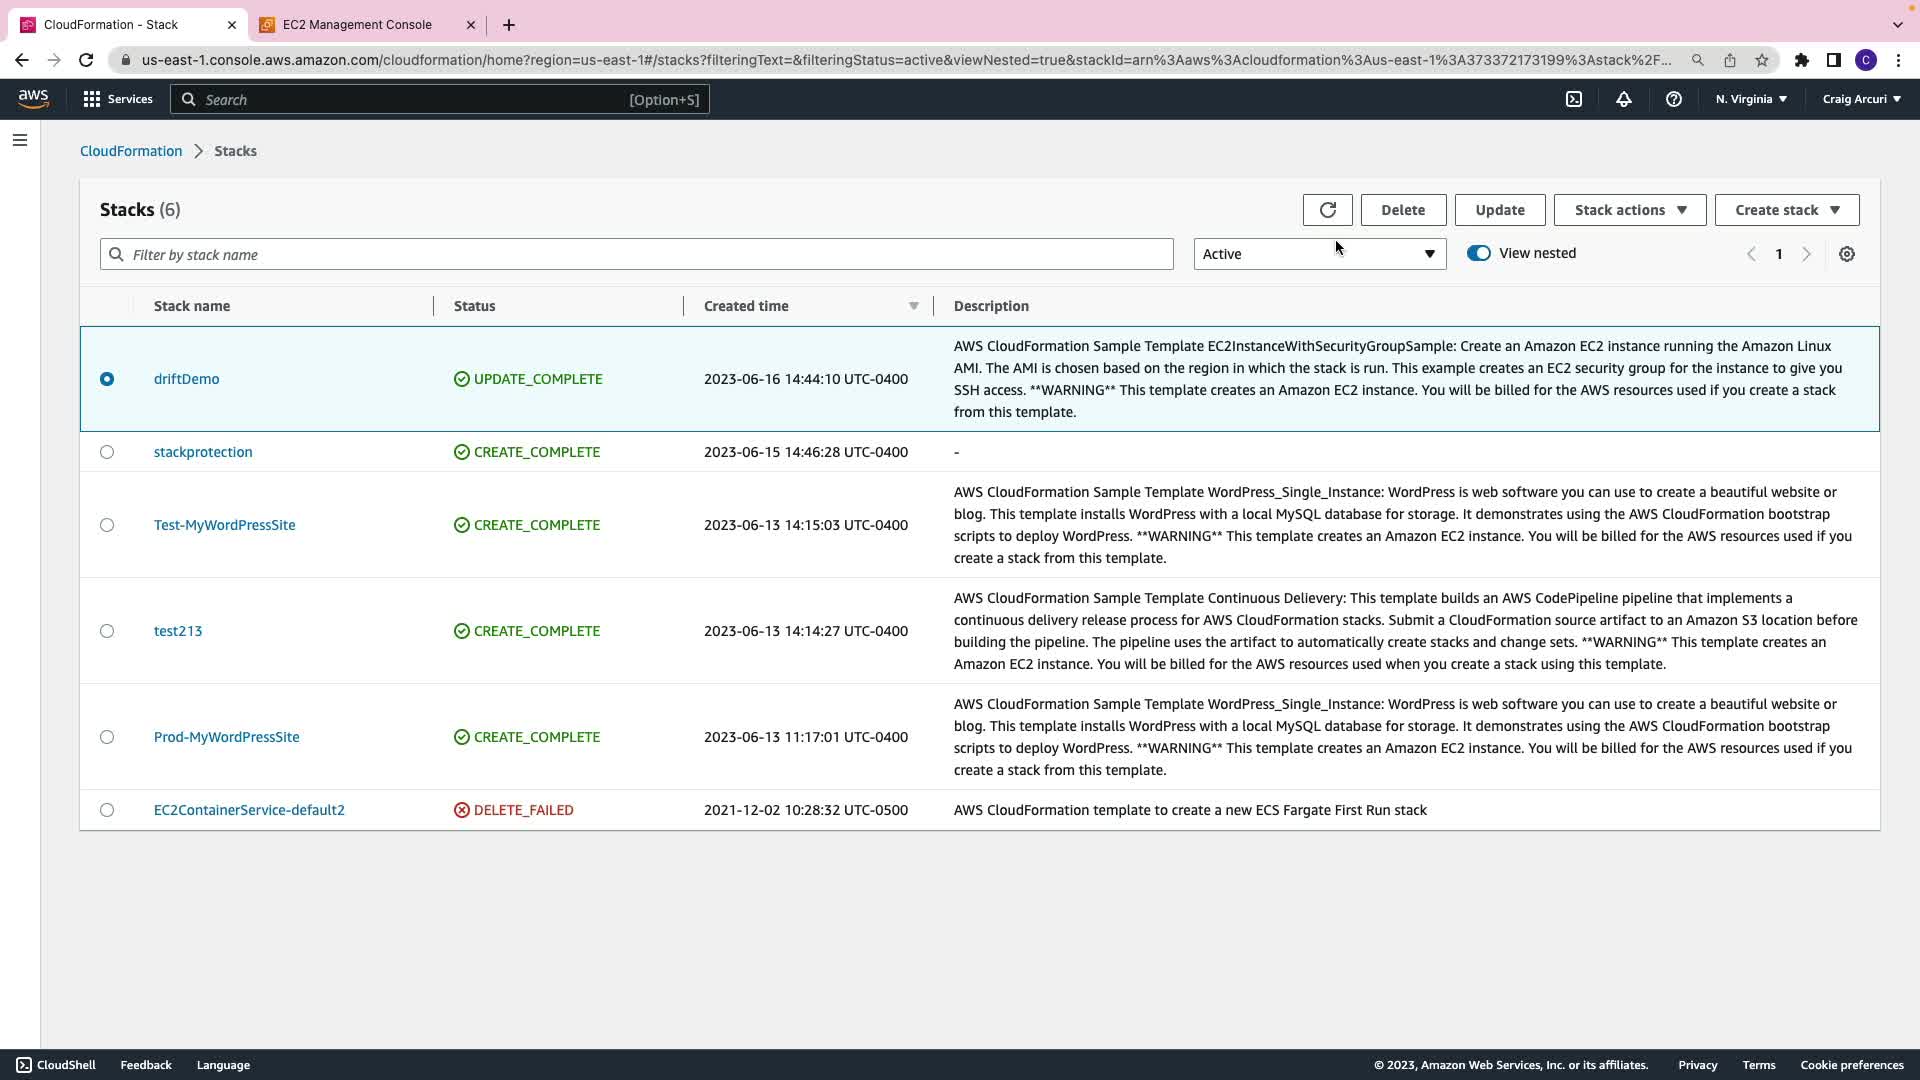Open the notifications bell icon
1920x1080 pixels.
coord(1623,99)
